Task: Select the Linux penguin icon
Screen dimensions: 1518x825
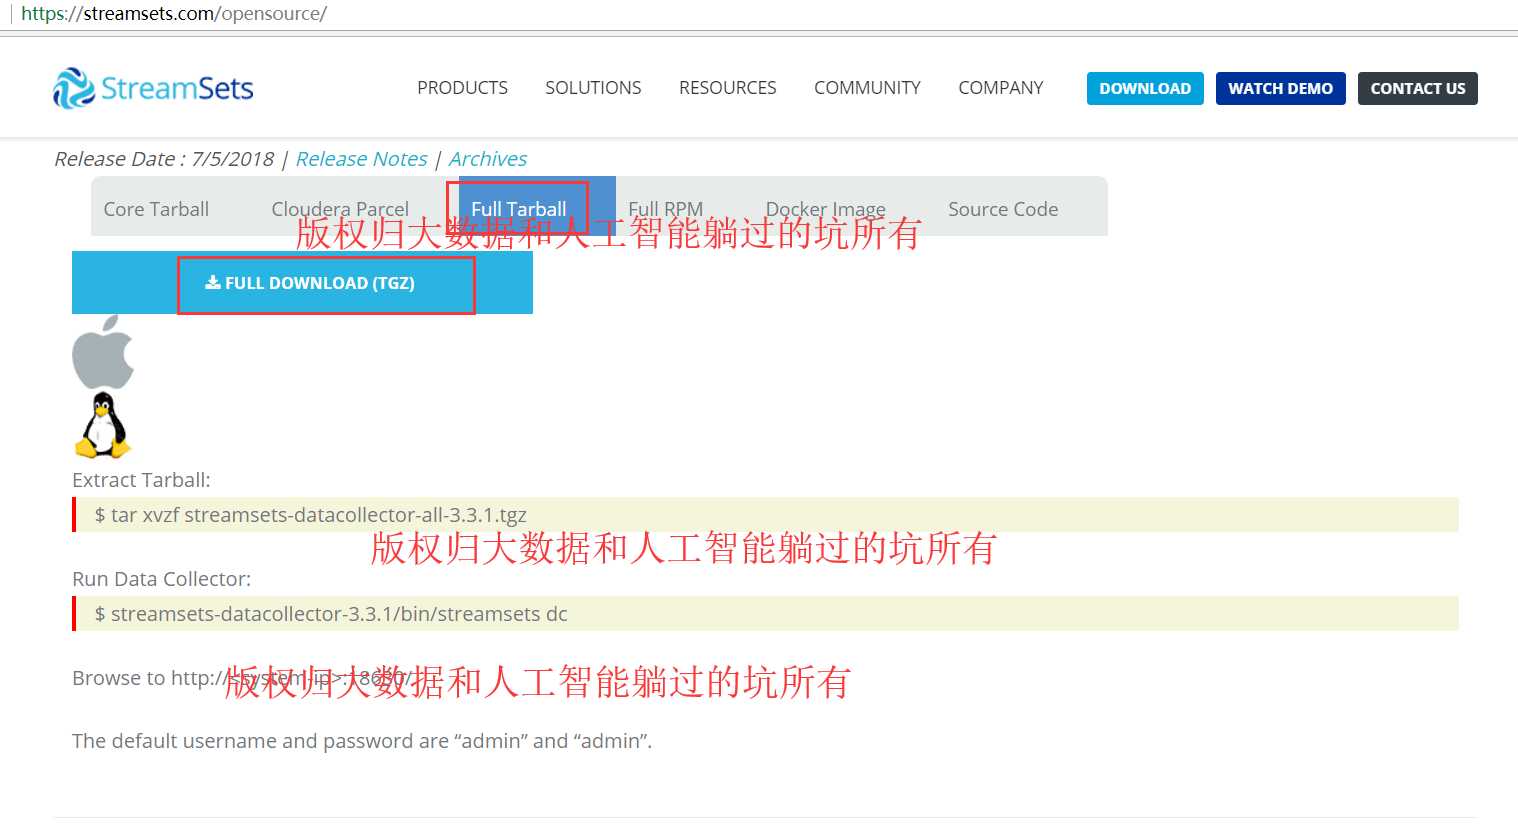Action: click(x=103, y=425)
